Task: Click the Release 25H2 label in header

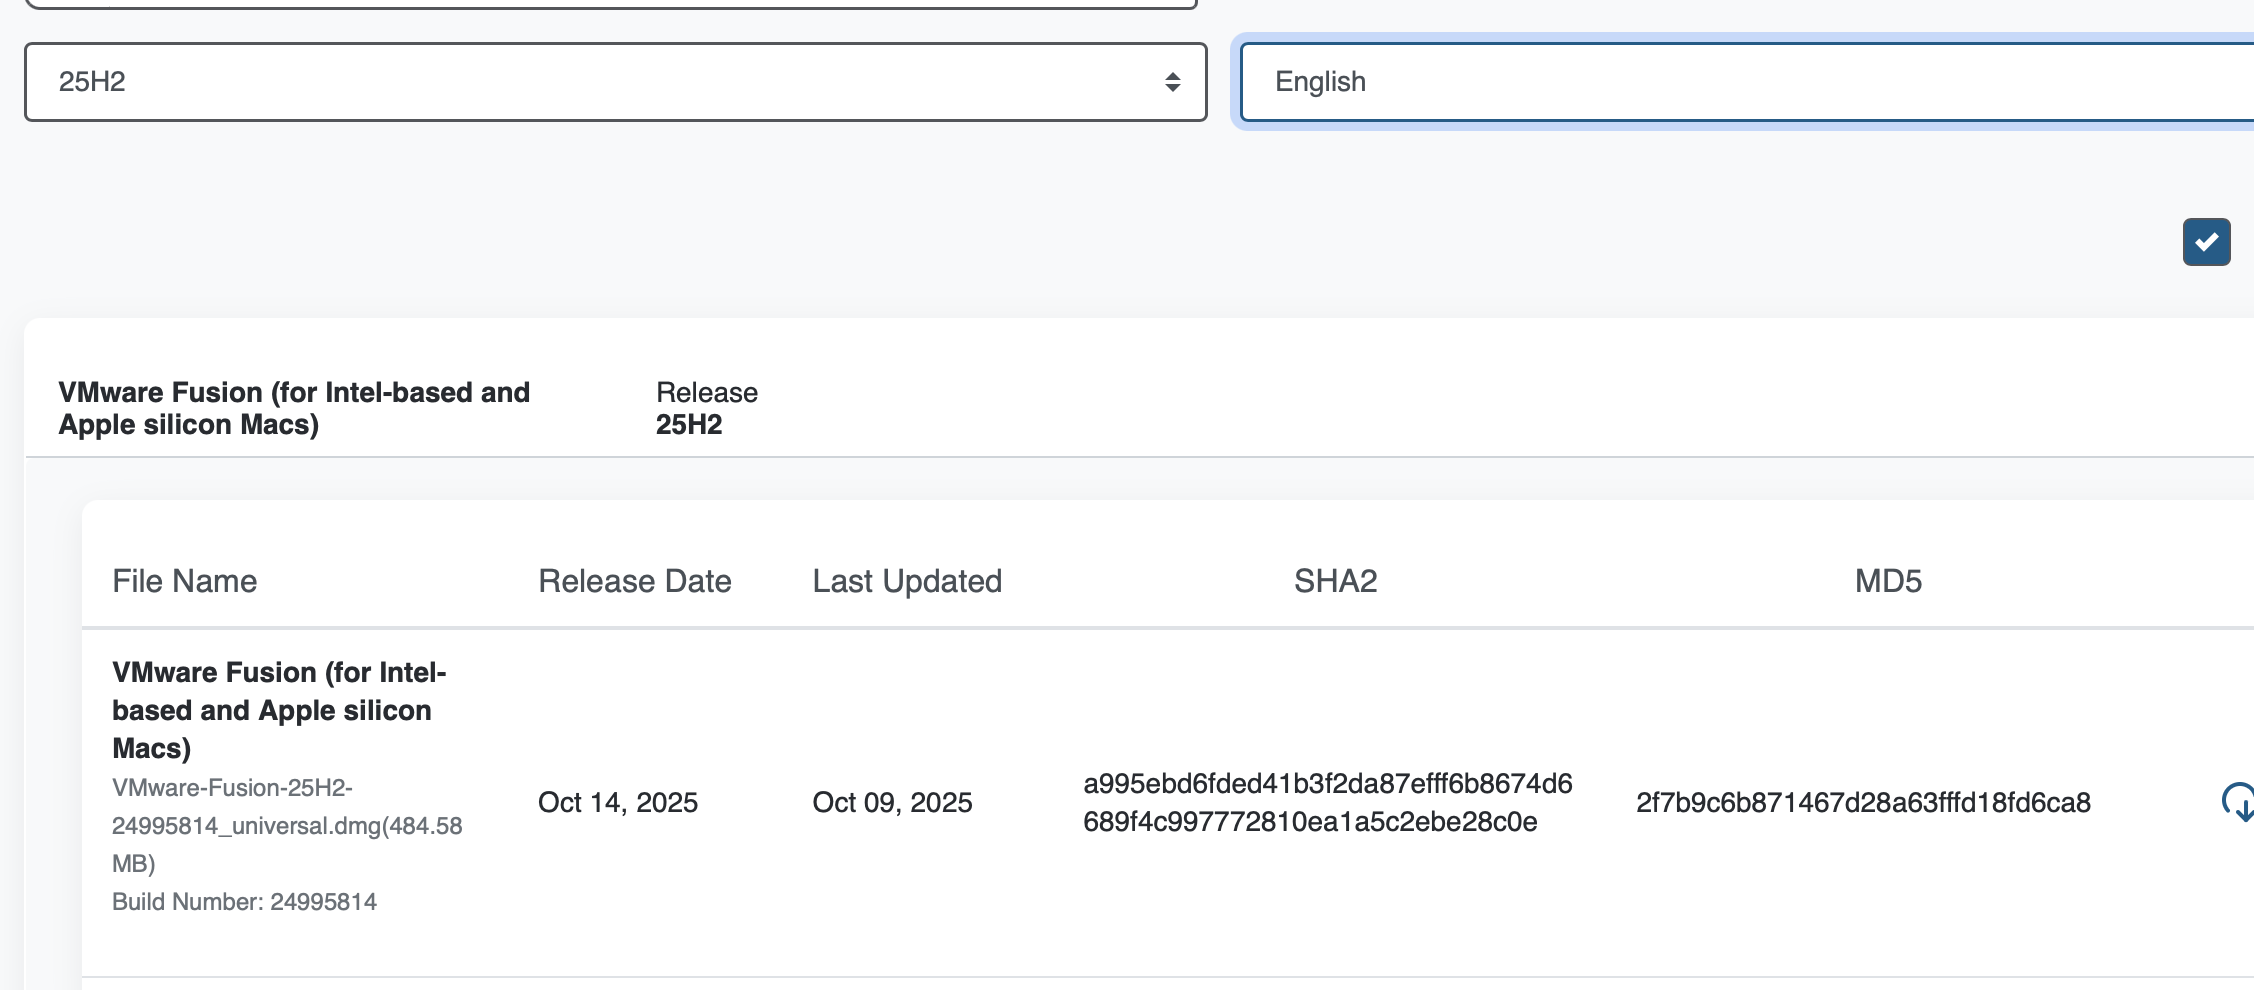Action: point(706,408)
